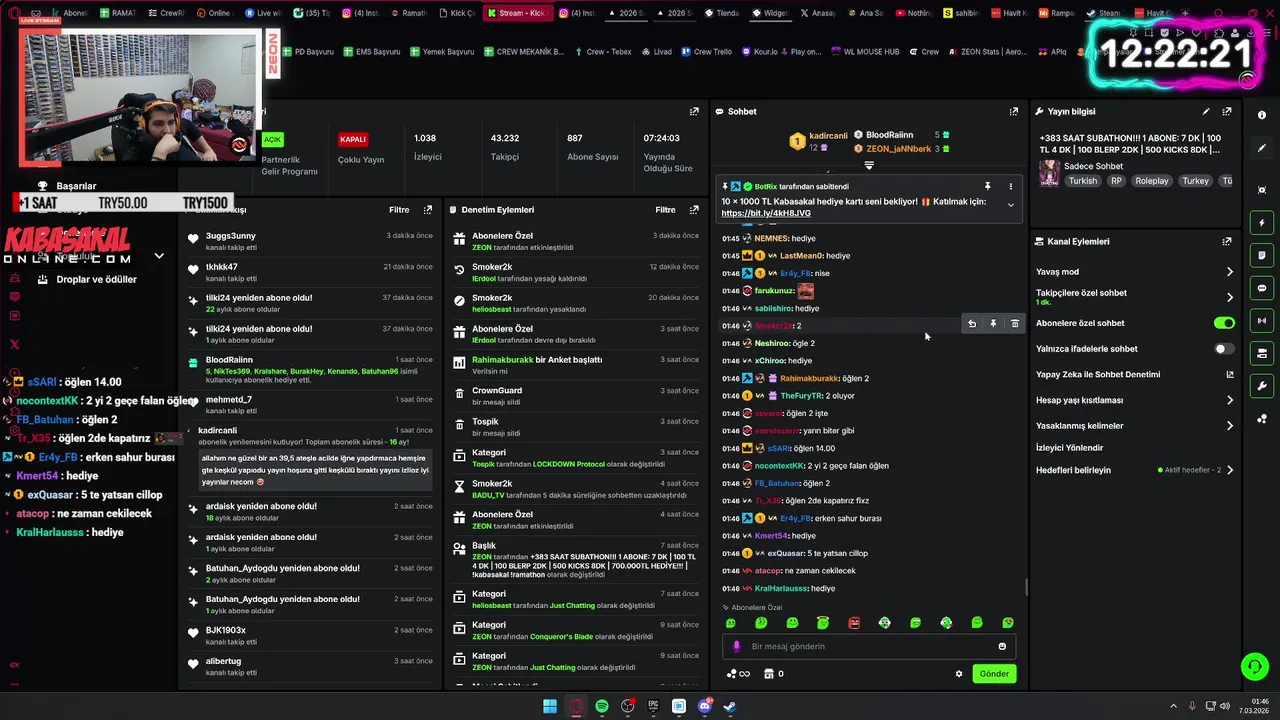
Task: Open Filtre in activity feed panel
Action: click(x=399, y=210)
